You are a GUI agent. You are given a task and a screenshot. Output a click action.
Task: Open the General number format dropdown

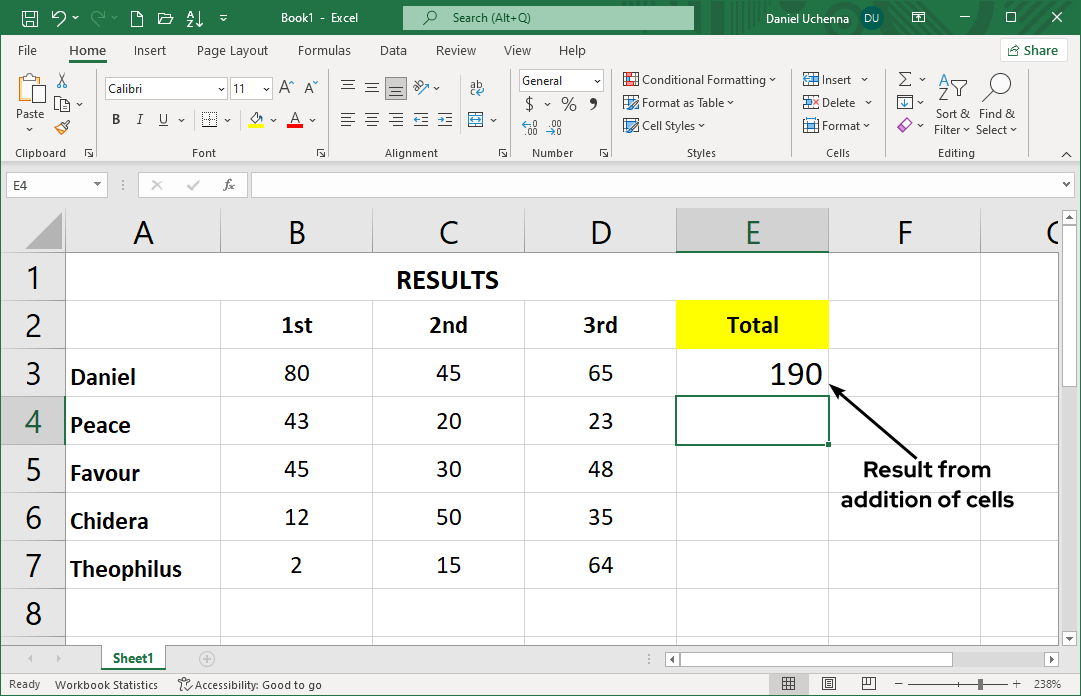tap(560, 80)
